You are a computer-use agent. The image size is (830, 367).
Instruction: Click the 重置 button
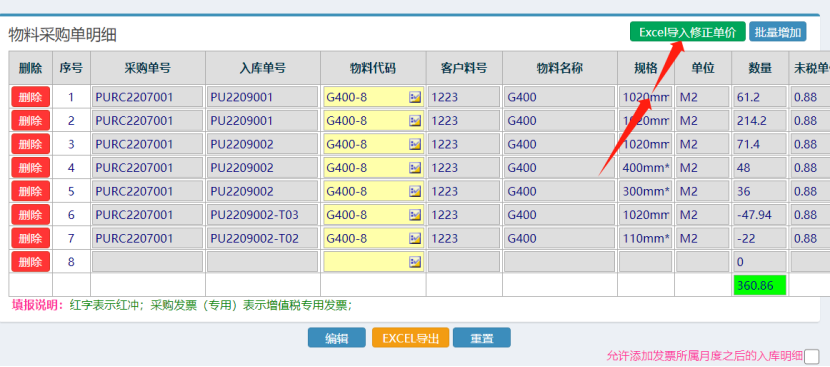(482, 338)
